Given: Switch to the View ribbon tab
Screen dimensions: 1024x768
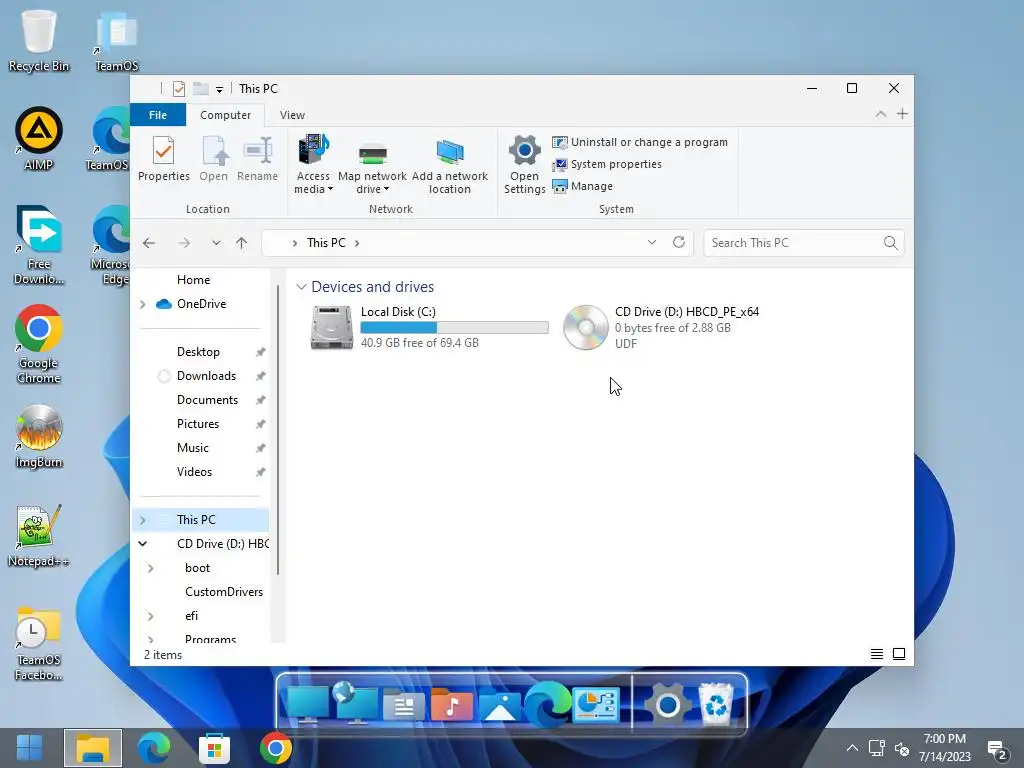Looking at the screenshot, I should (292, 115).
